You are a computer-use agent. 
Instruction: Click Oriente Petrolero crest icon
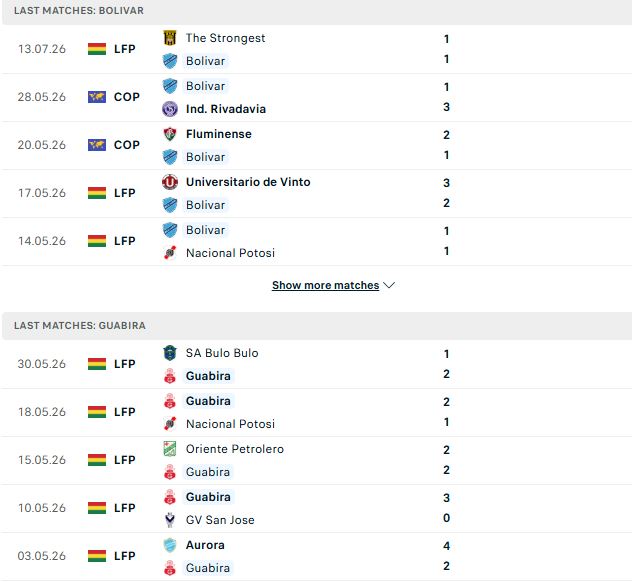170,449
